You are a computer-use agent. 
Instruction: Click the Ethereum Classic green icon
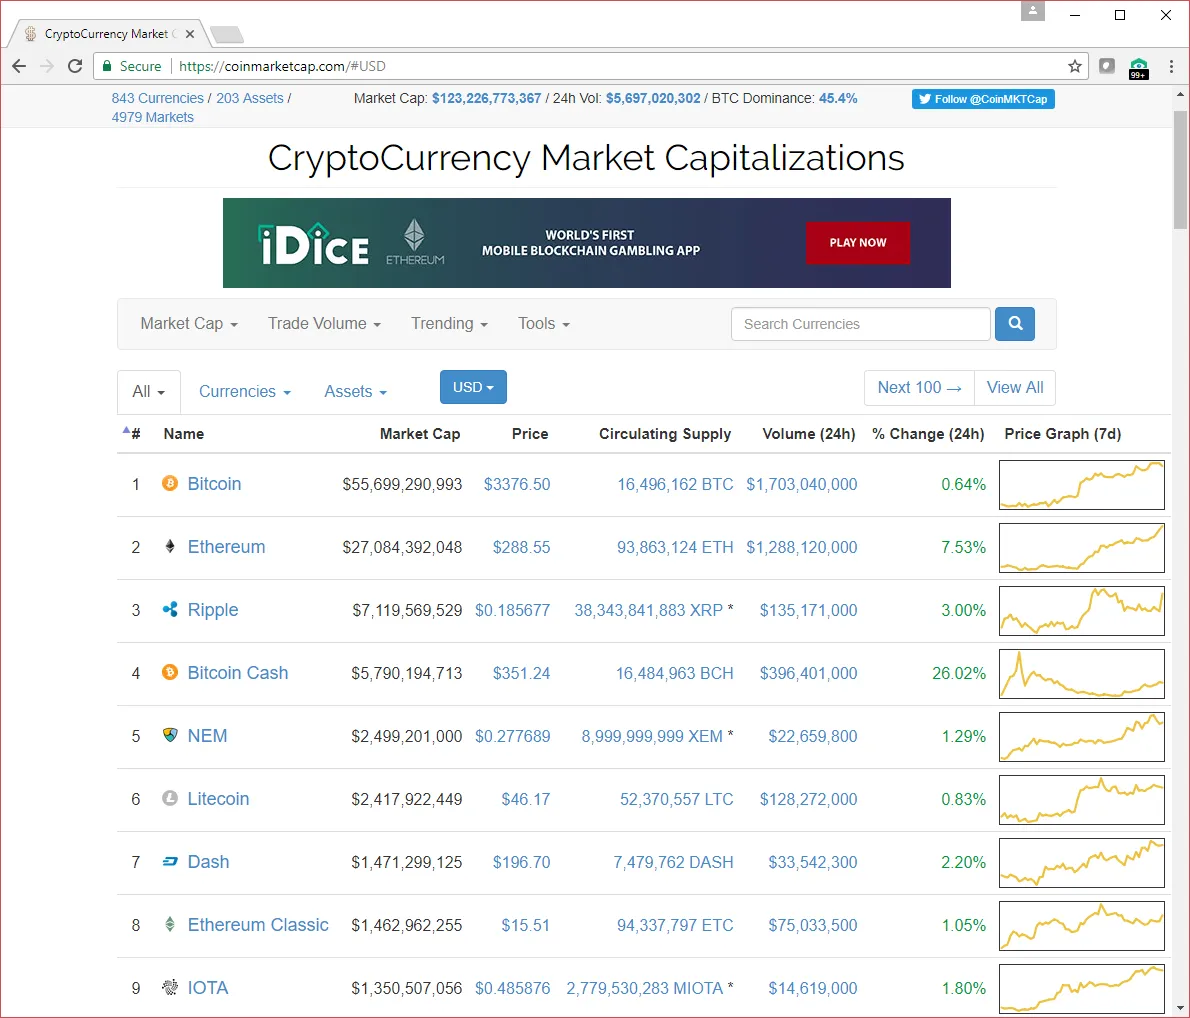[170, 924]
